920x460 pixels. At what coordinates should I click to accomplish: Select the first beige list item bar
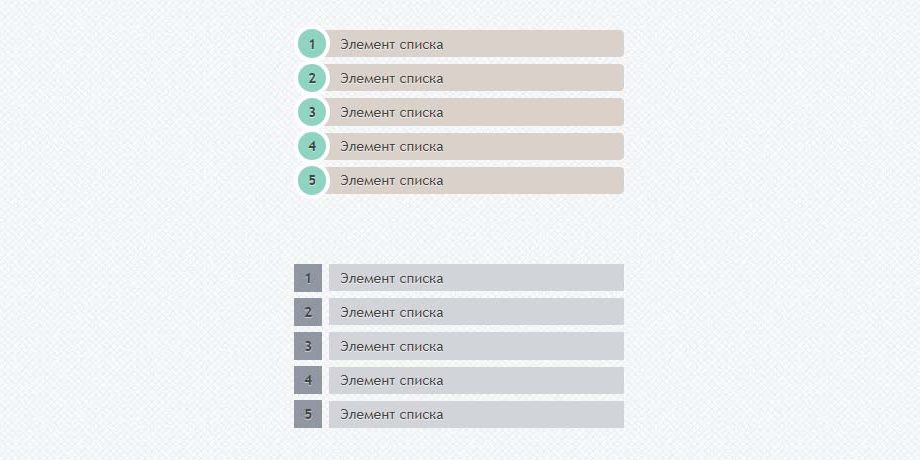476,44
